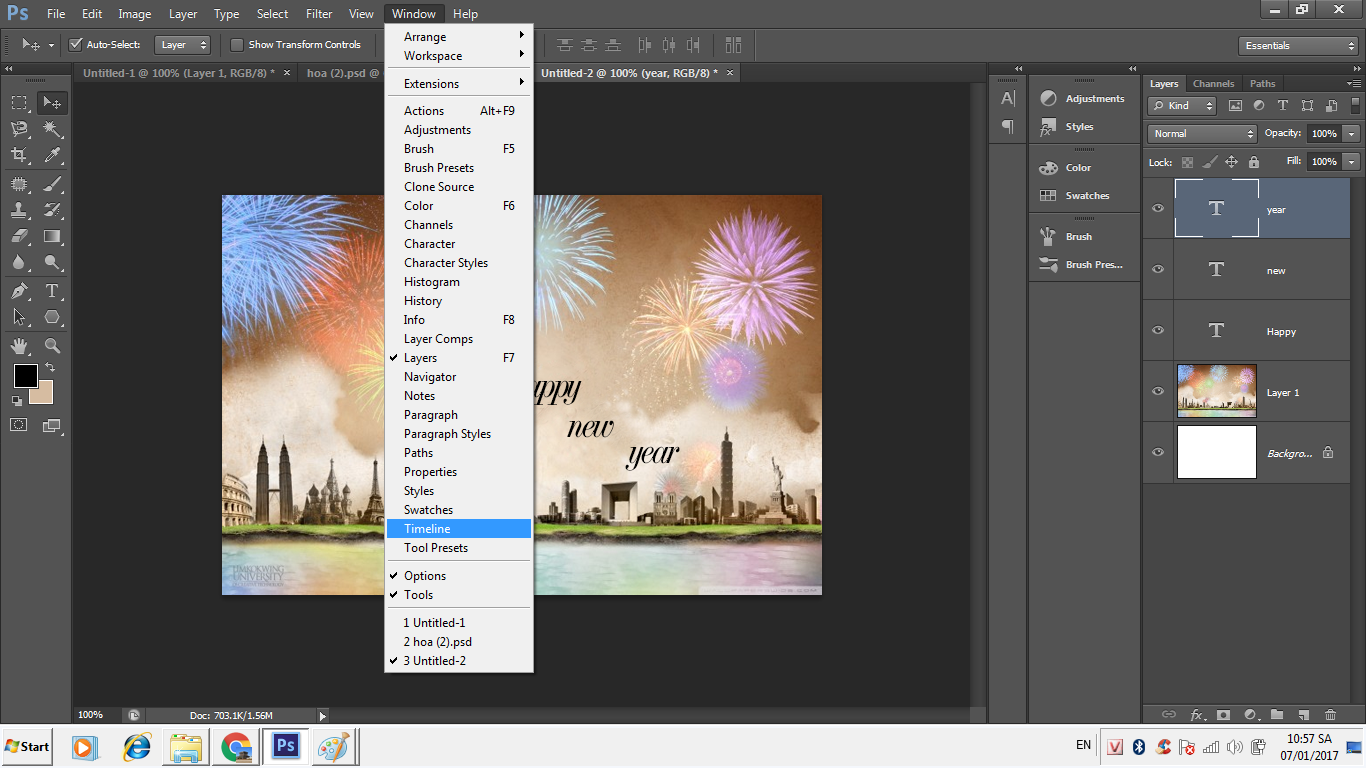This screenshot has width=1366, height=768.
Task: Toggle Background layer visibility eye
Action: [1158, 453]
